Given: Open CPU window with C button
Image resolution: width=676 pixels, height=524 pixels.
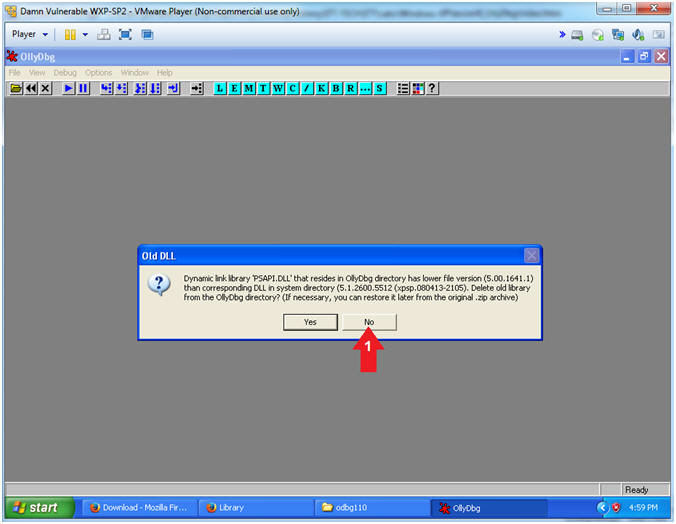Looking at the screenshot, I should click(292, 88).
